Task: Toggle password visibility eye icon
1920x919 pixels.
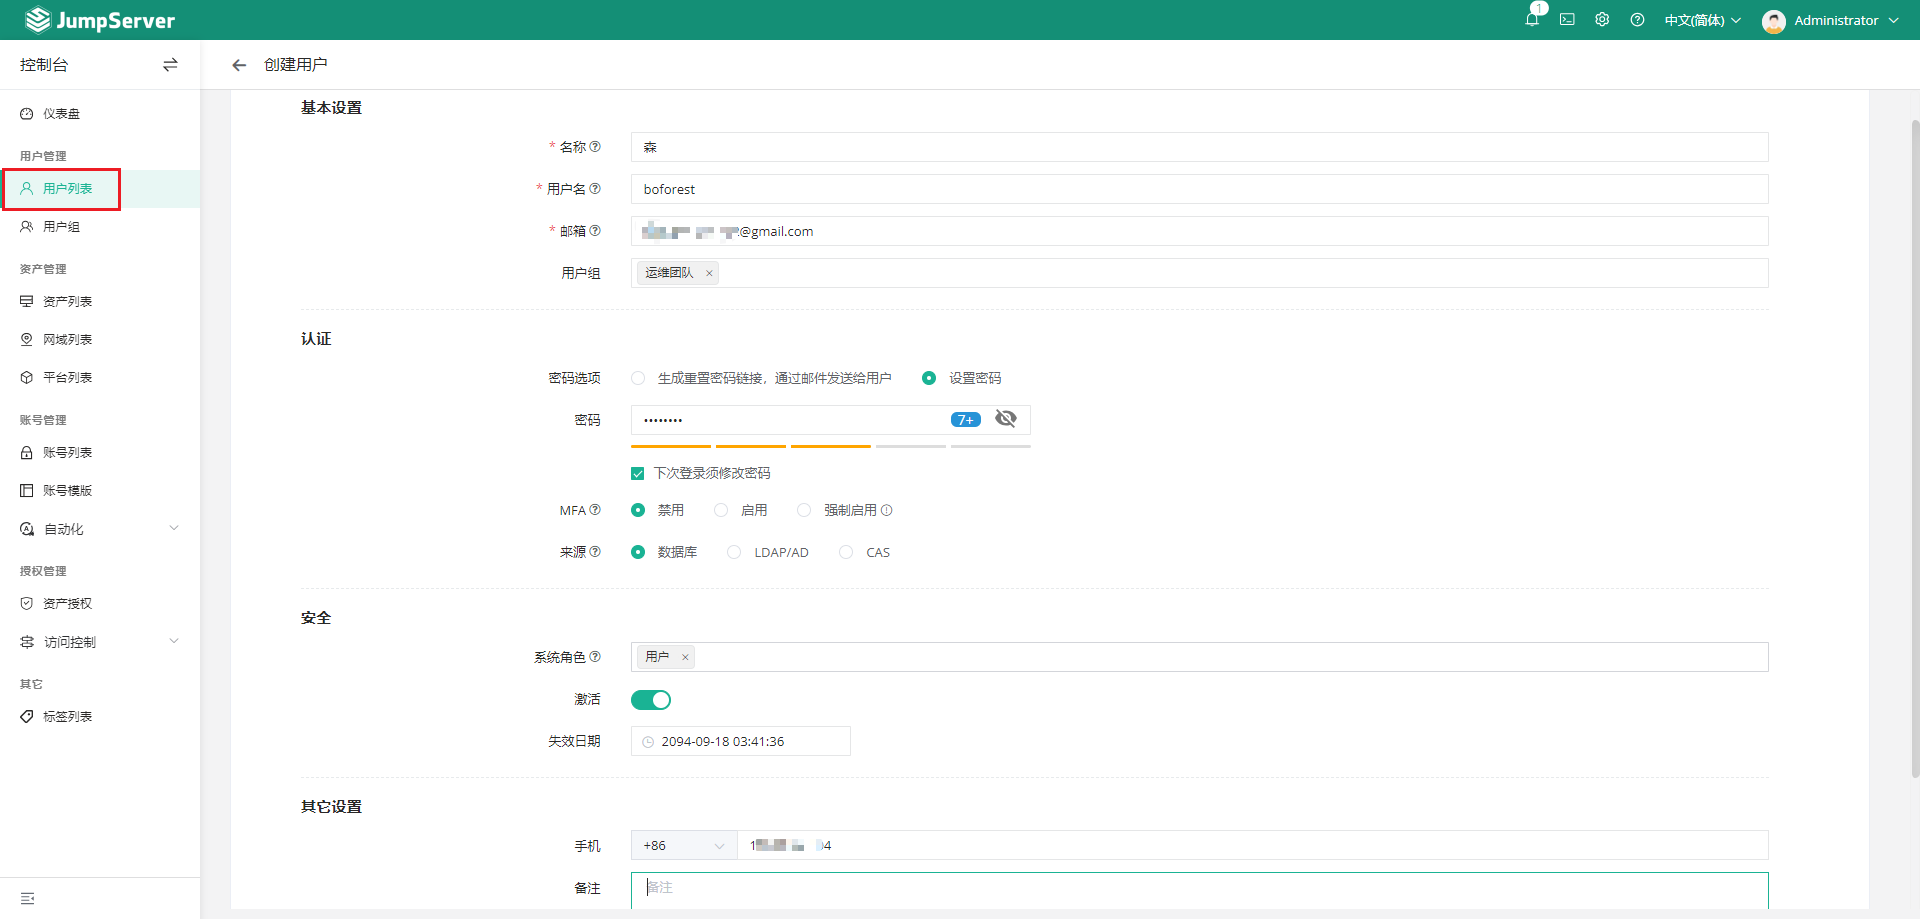Action: pyautogui.click(x=1006, y=419)
